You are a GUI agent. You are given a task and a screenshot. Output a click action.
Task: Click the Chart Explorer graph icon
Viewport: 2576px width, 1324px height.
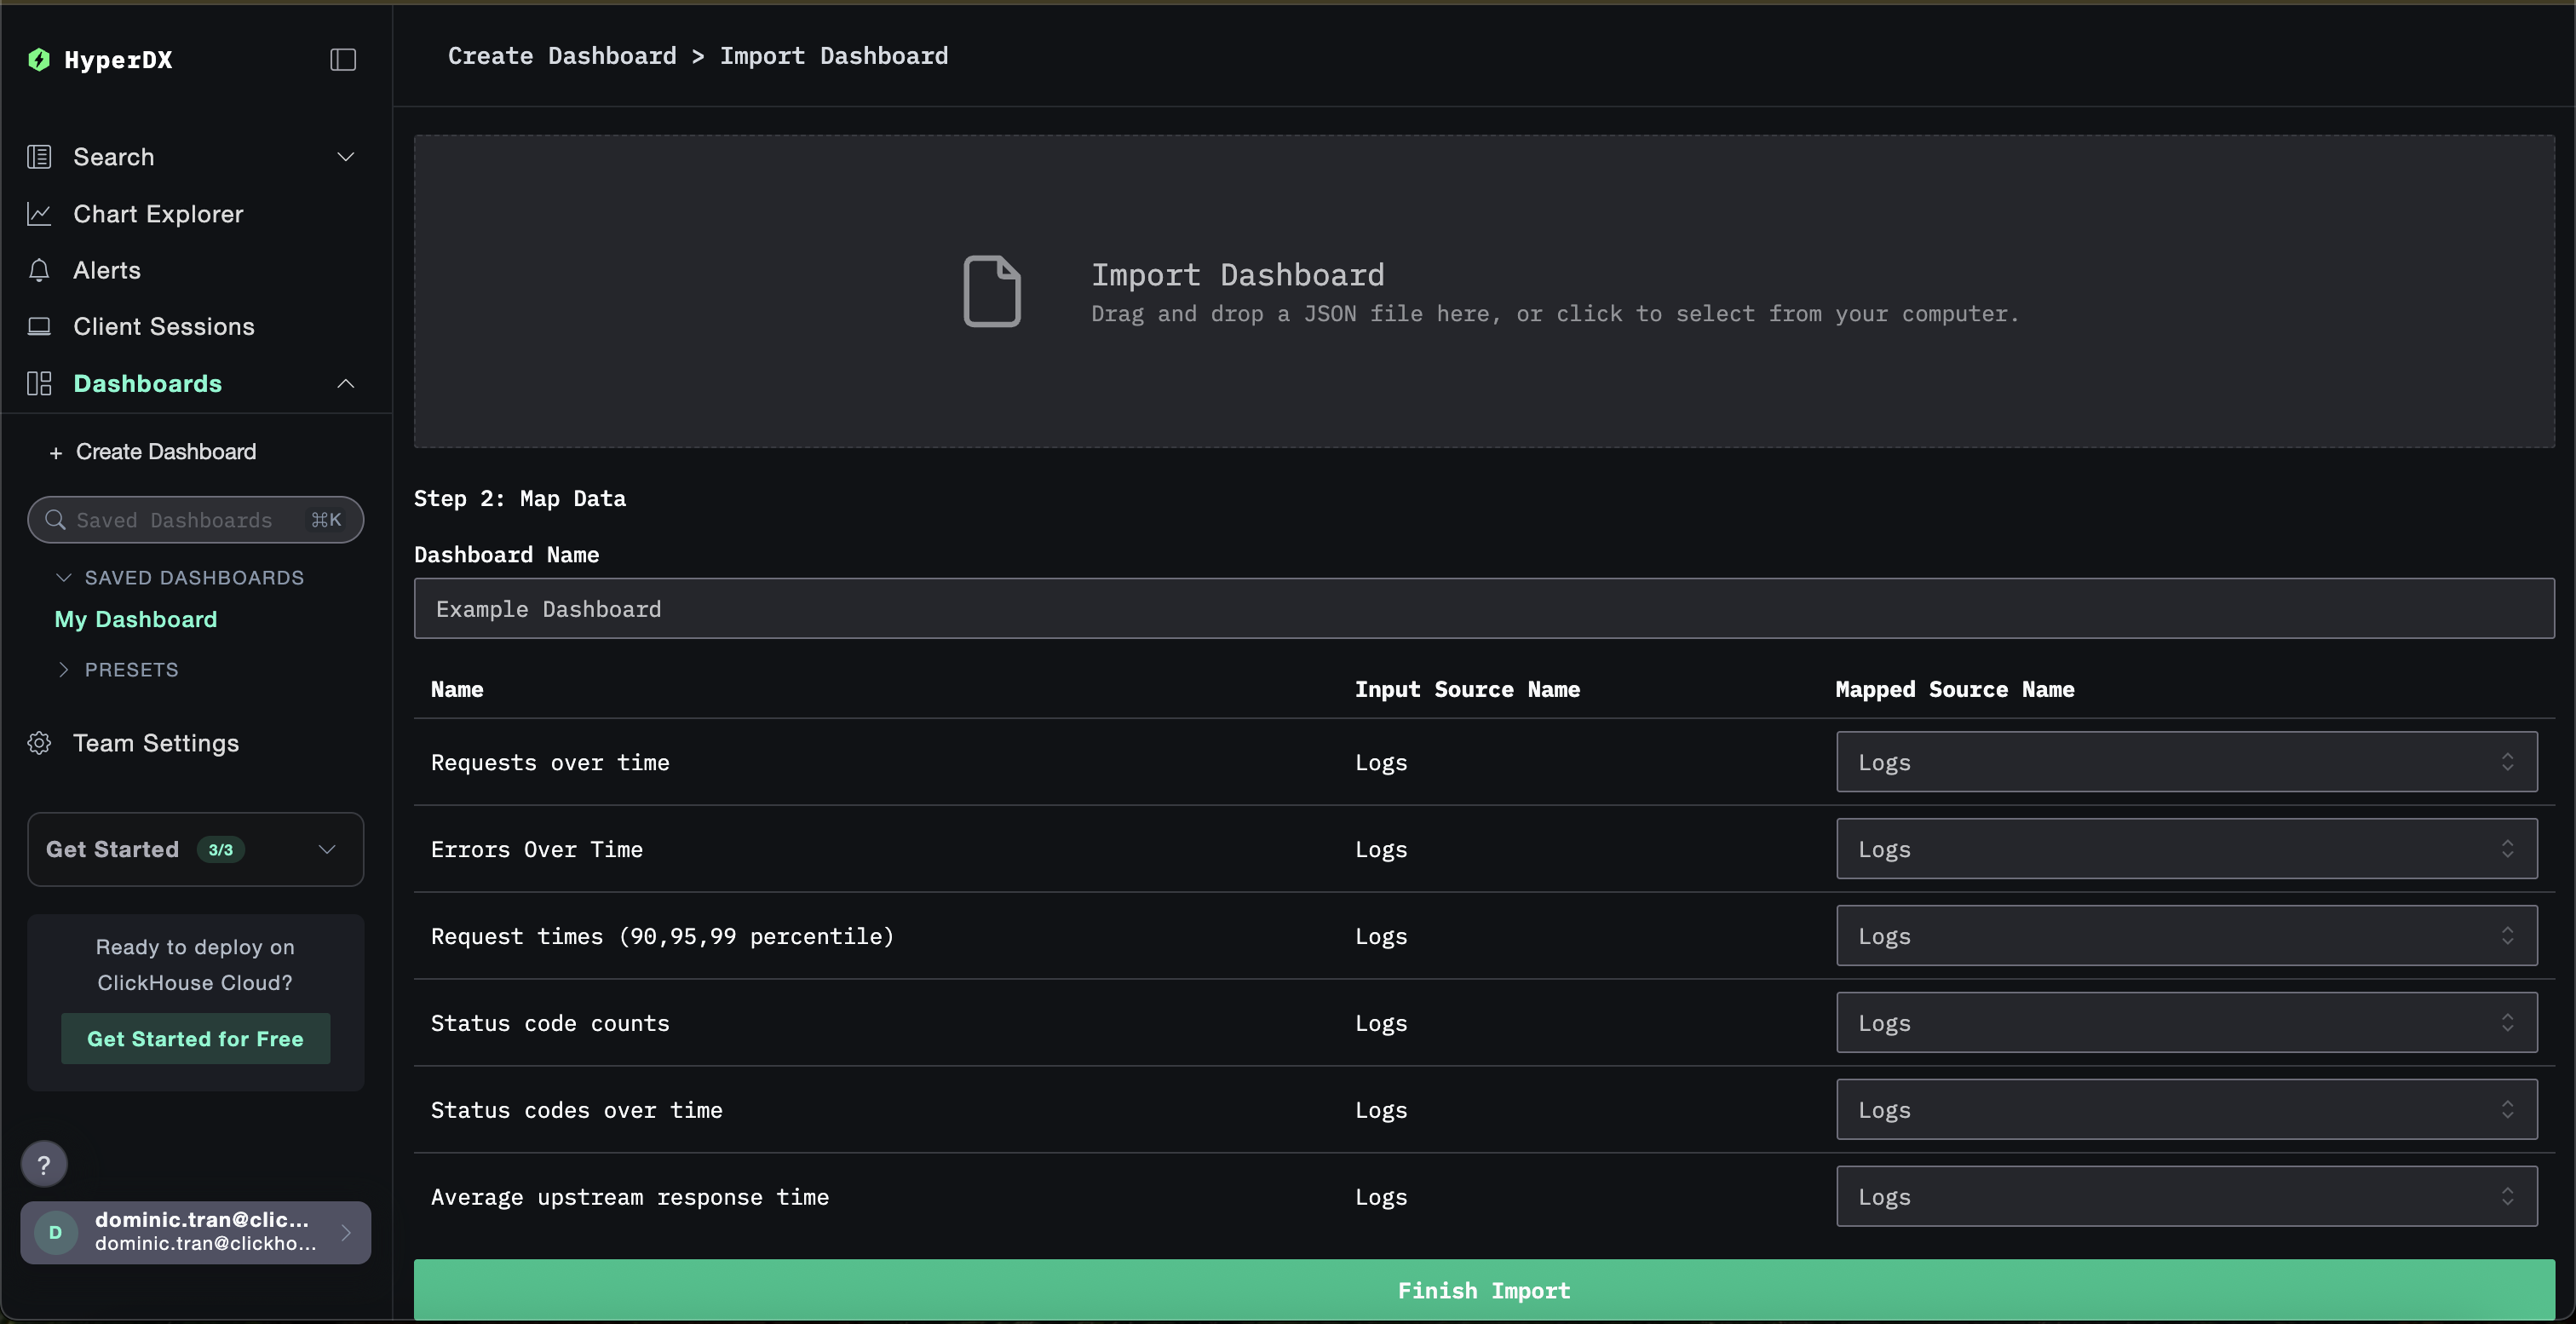coord(39,214)
